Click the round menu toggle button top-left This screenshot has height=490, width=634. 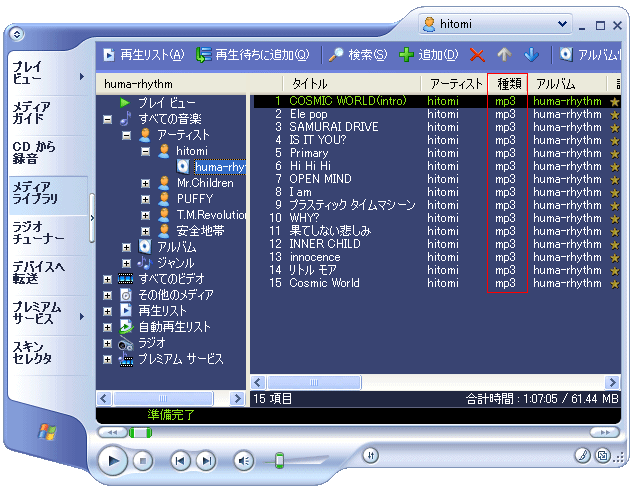click(17, 34)
